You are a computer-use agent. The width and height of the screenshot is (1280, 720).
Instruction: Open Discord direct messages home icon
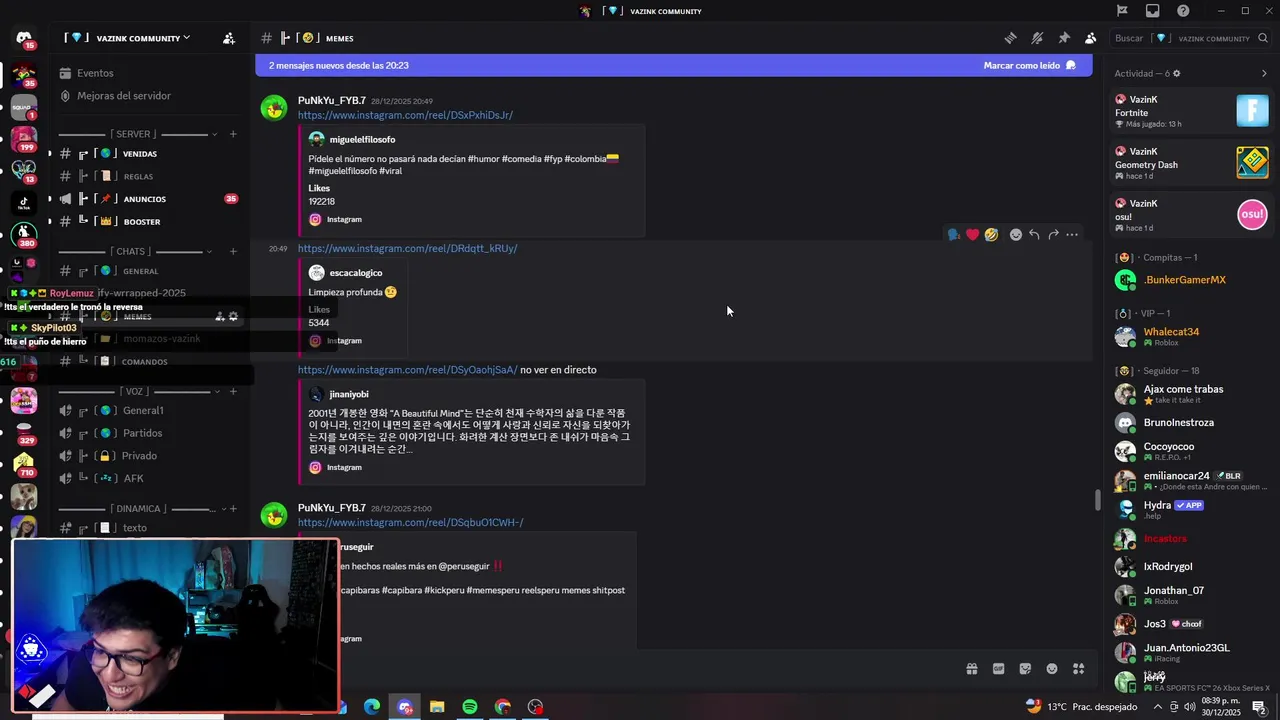point(24,38)
